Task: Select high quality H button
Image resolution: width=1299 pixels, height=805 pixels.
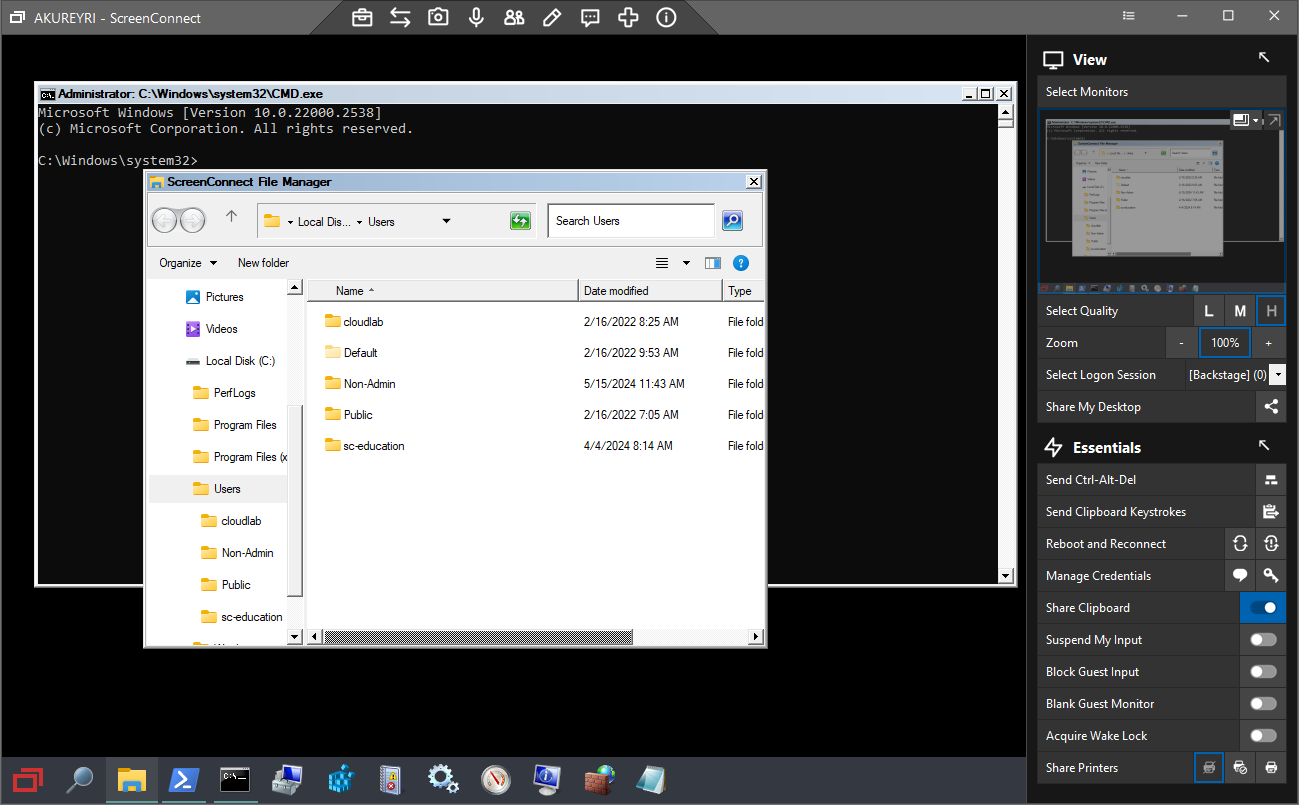Action: click(1271, 311)
